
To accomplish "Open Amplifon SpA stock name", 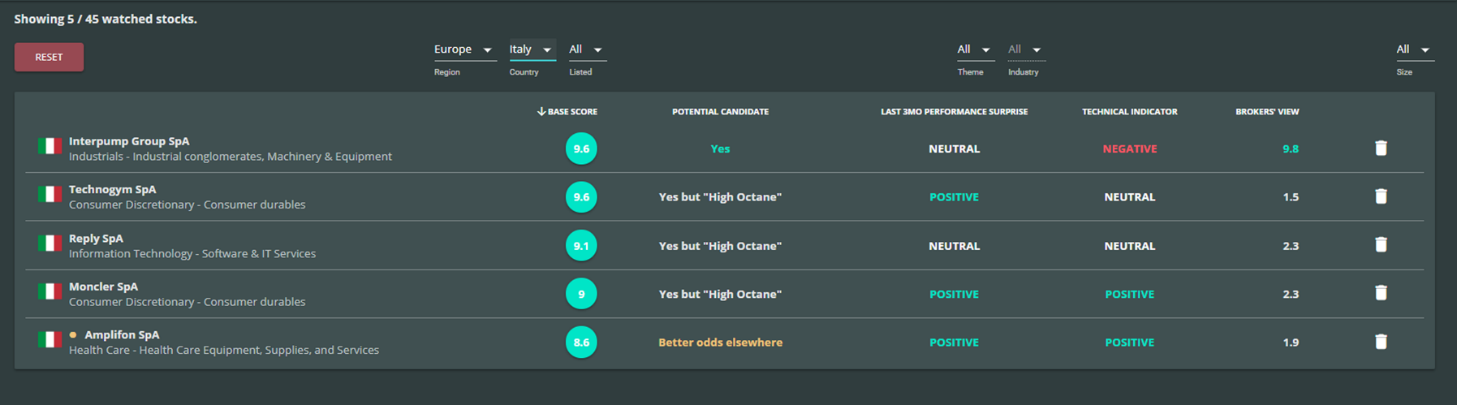I will pyautogui.click(x=122, y=335).
